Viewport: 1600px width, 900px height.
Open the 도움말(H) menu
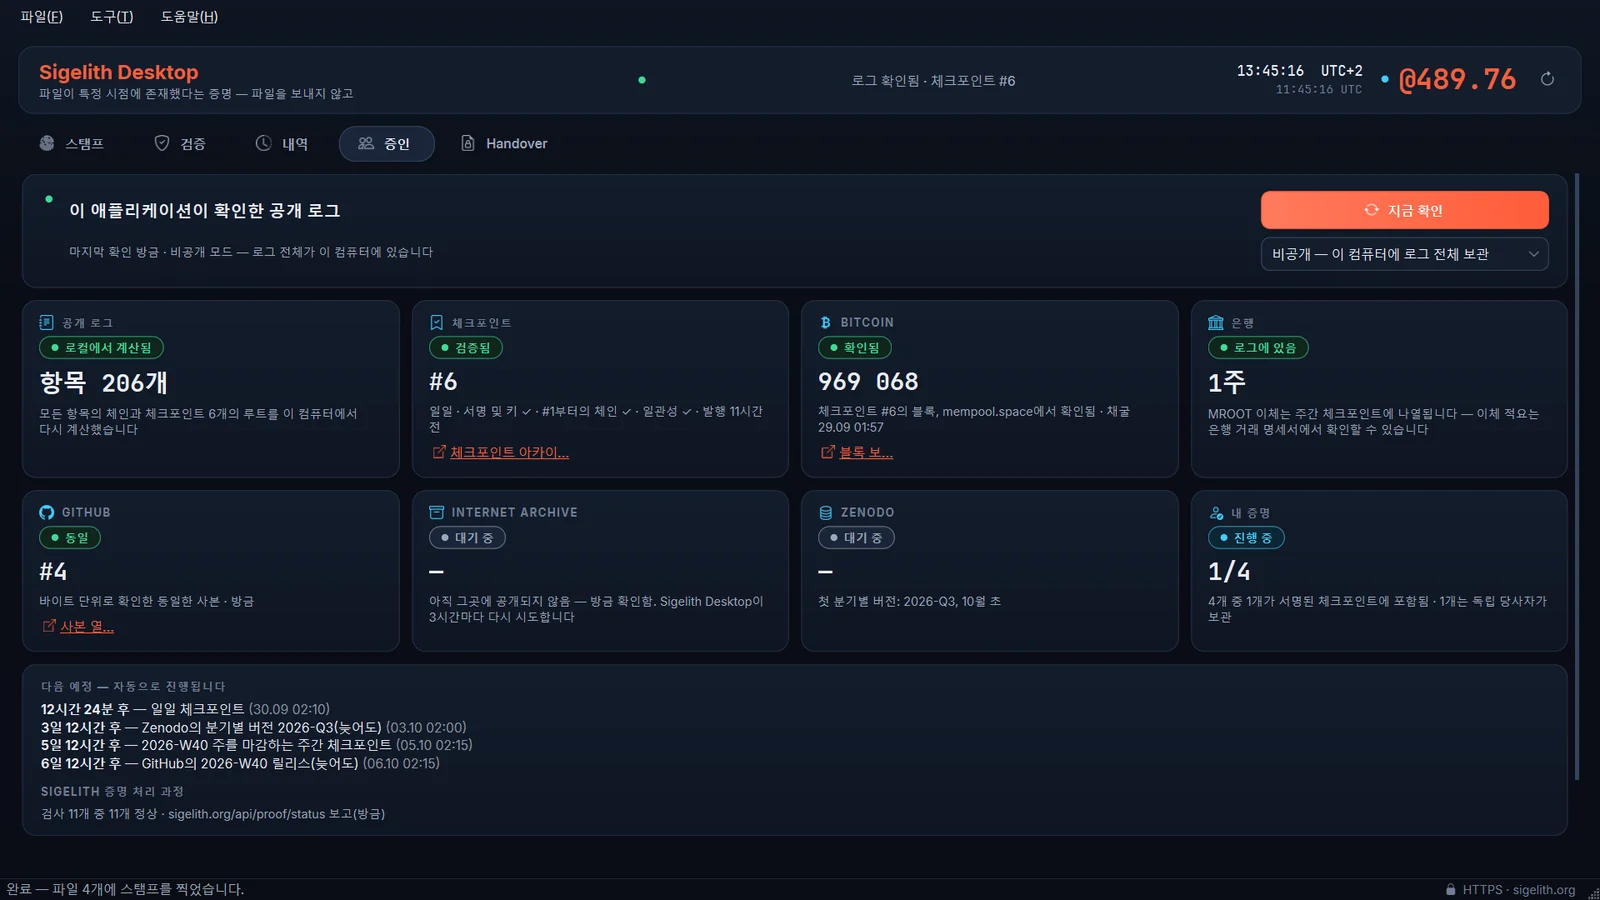pos(189,17)
